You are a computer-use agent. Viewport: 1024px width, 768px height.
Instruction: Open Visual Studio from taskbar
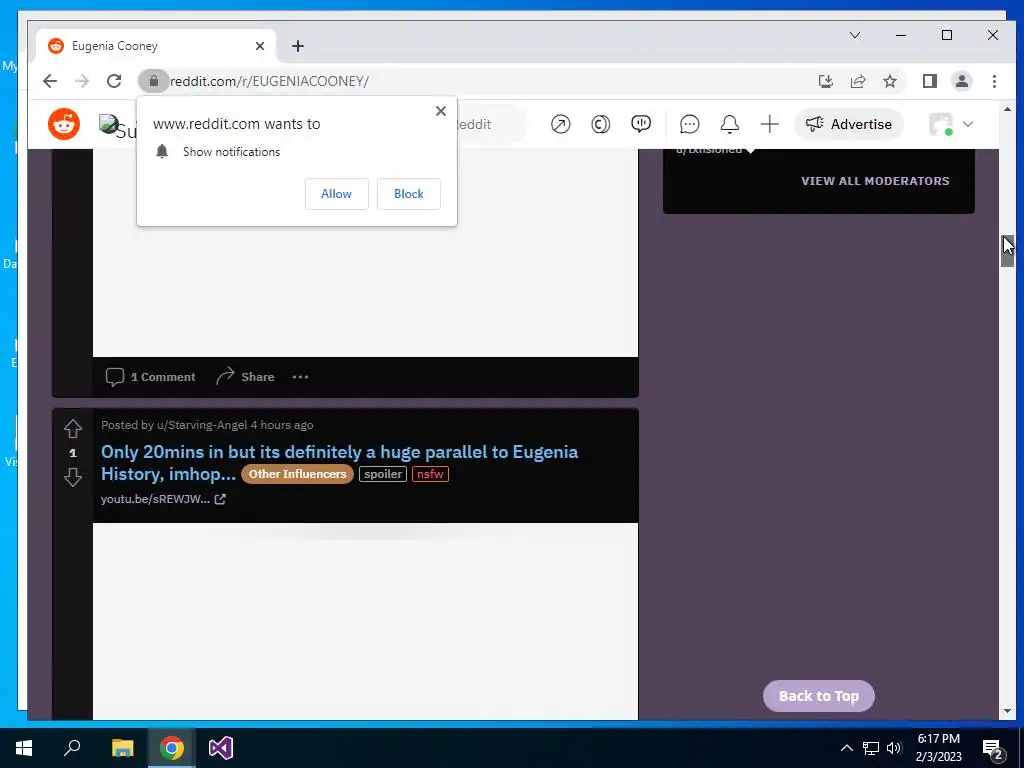pos(221,748)
